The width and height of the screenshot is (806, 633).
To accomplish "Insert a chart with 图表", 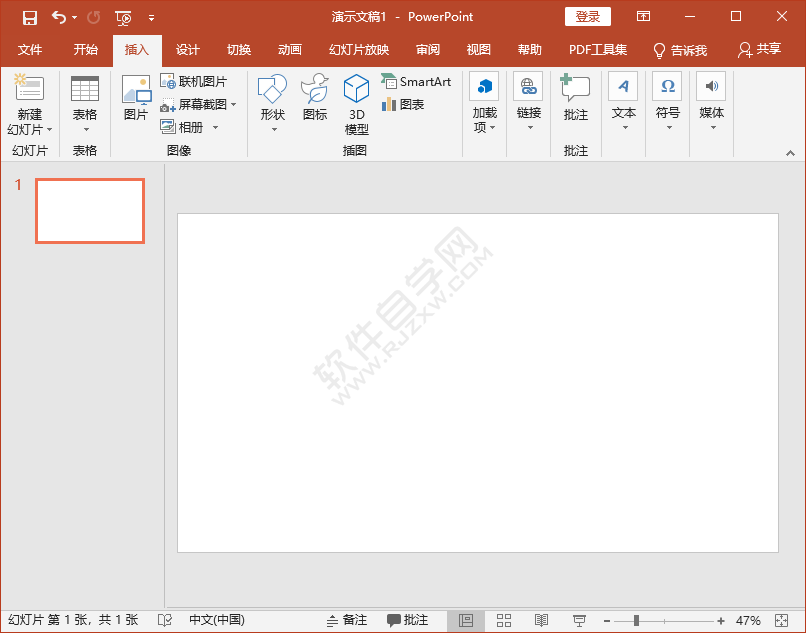I will (x=404, y=103).
